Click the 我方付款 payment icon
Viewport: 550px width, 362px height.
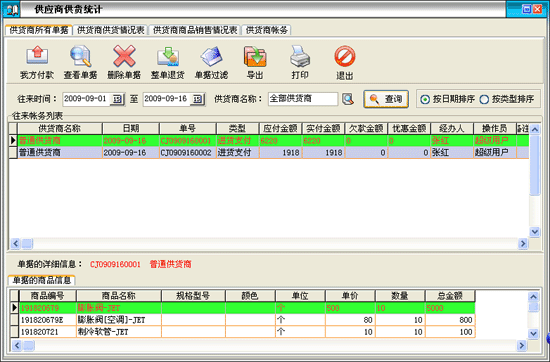point(37,56)
